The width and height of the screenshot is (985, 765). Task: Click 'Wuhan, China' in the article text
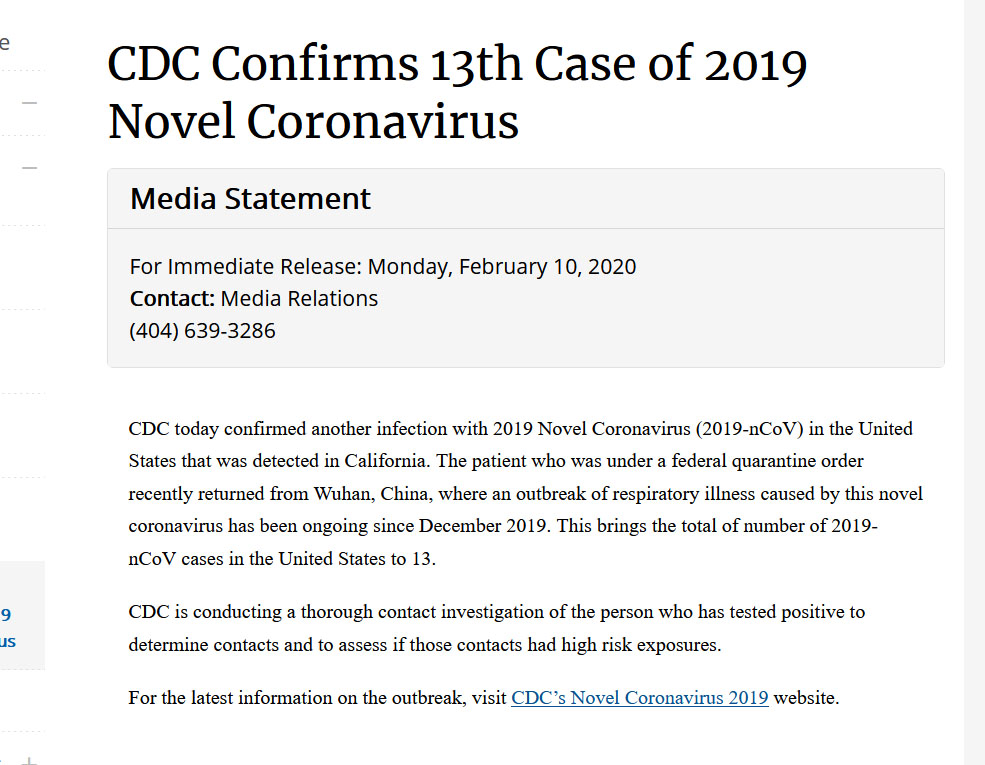(x=373, y=494)
